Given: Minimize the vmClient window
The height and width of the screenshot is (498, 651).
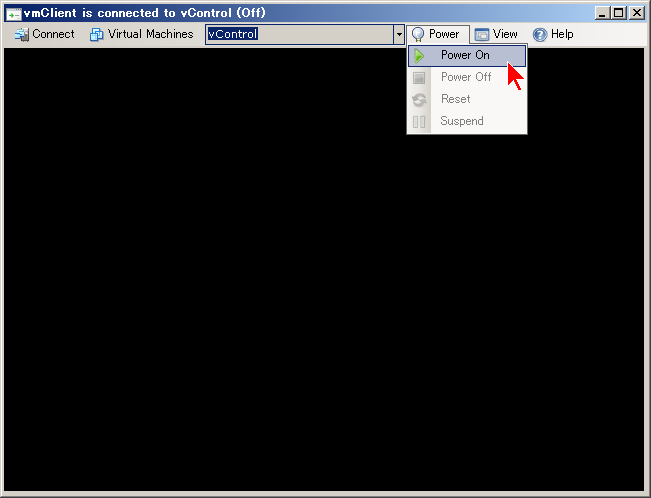Looking at the screenshot, I should [602, 13].
